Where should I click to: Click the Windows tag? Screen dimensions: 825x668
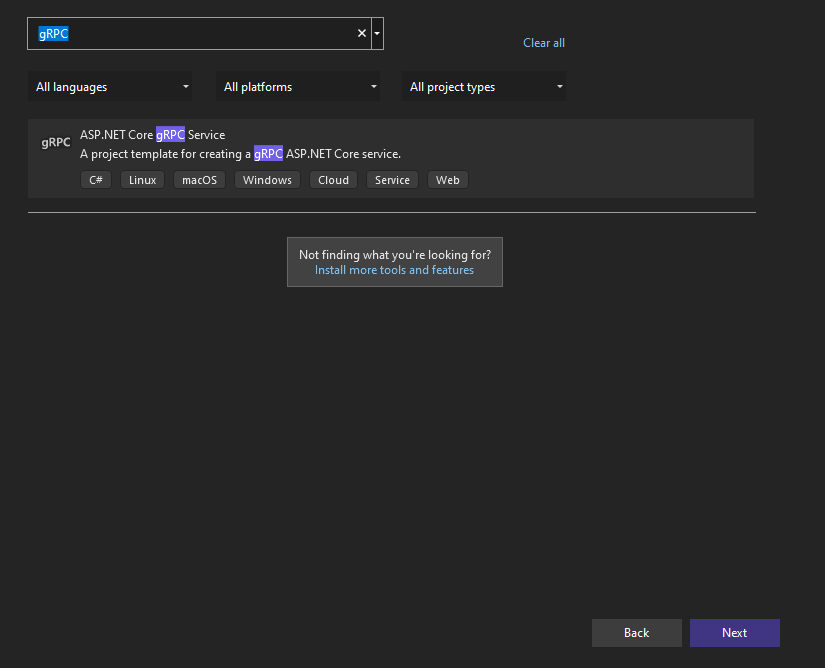(267, 180)
